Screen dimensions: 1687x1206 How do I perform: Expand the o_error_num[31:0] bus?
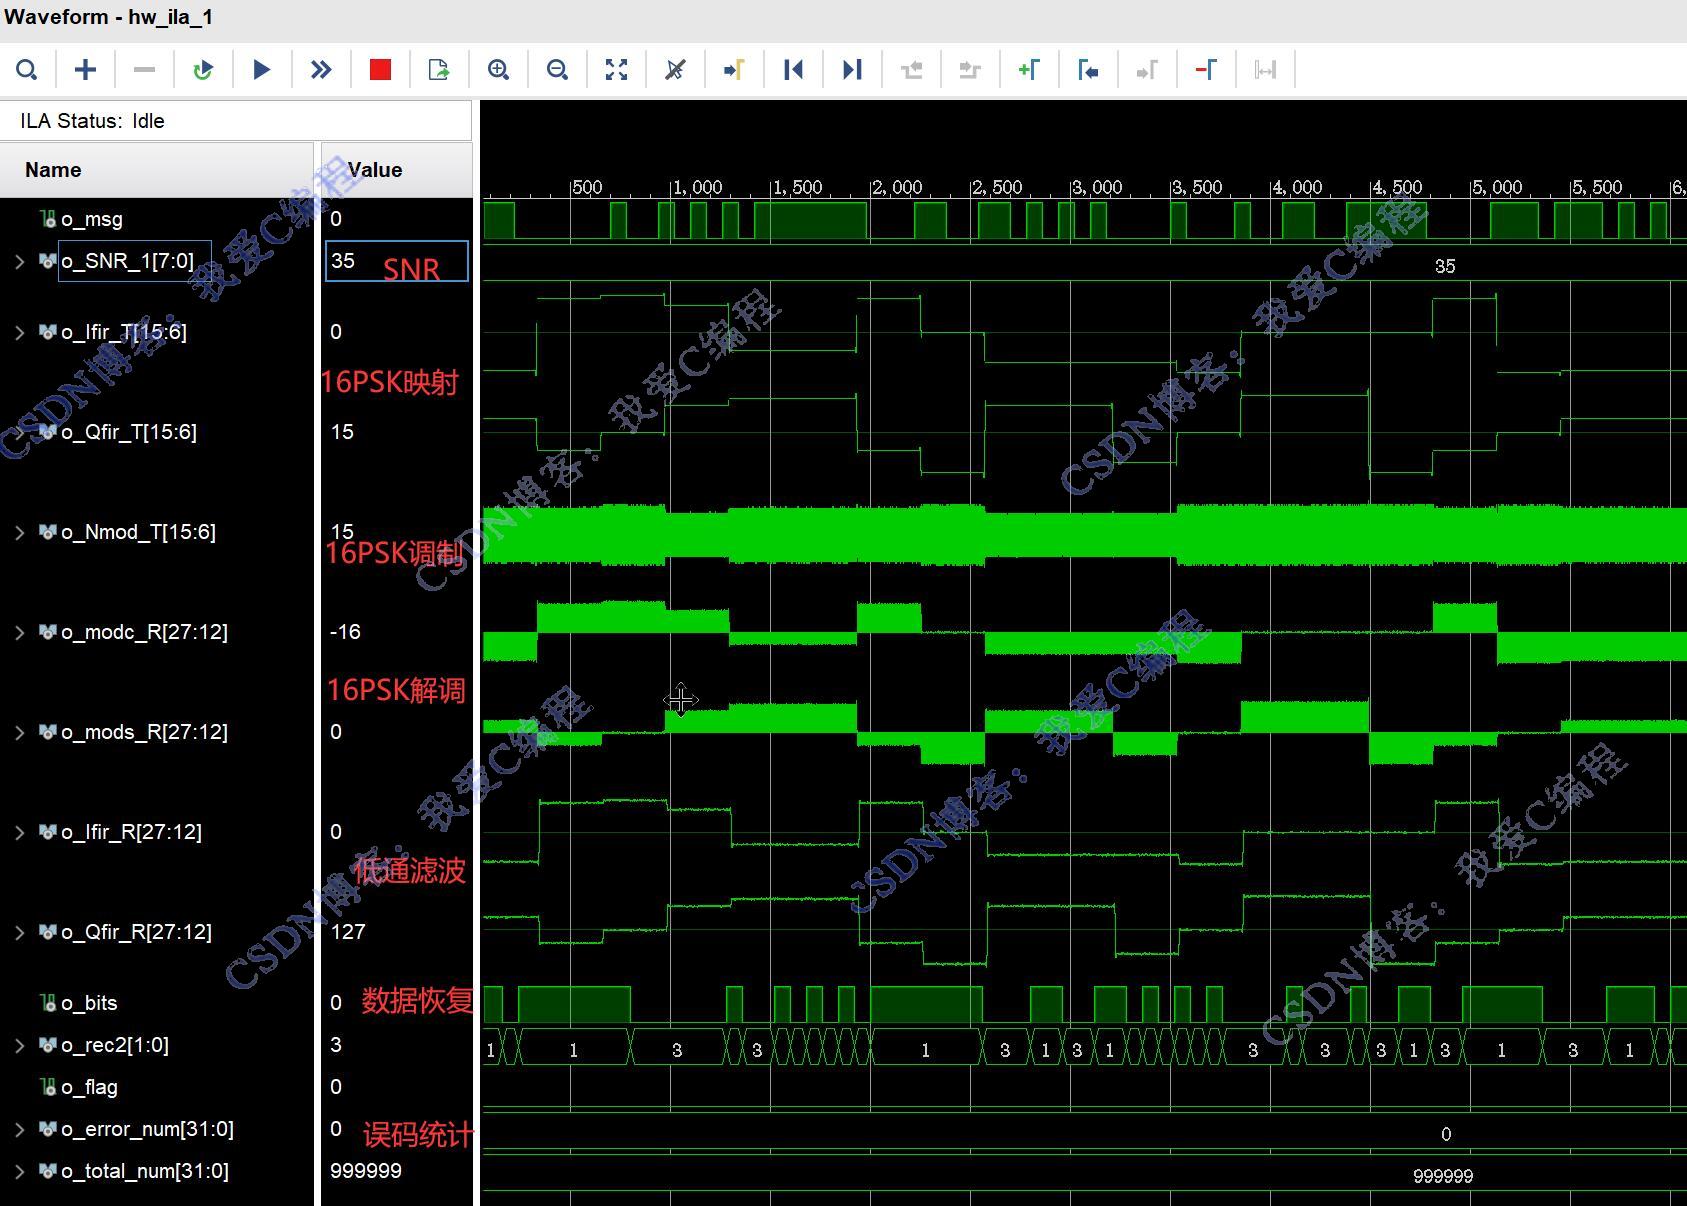coord(19,1129)
